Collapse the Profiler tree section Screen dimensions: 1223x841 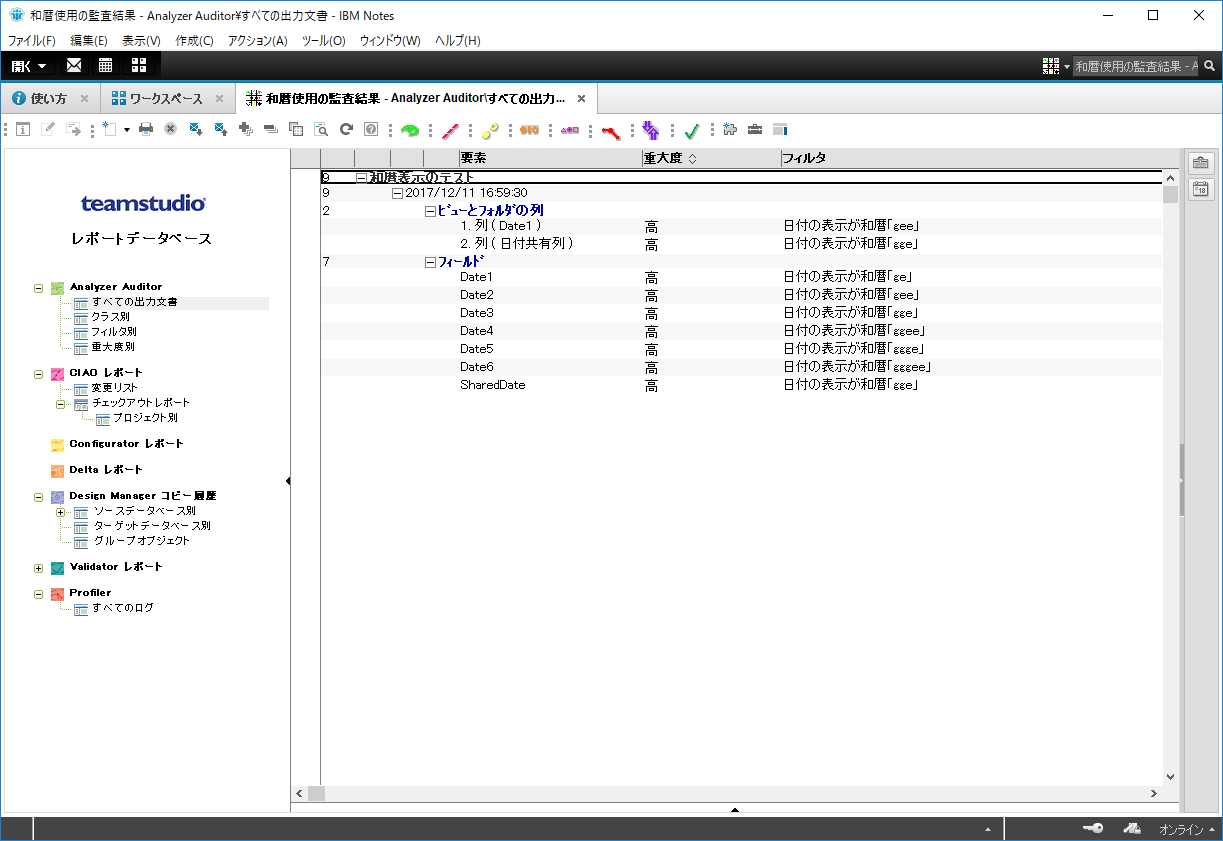pyautogui.click(x=39, y=594)
